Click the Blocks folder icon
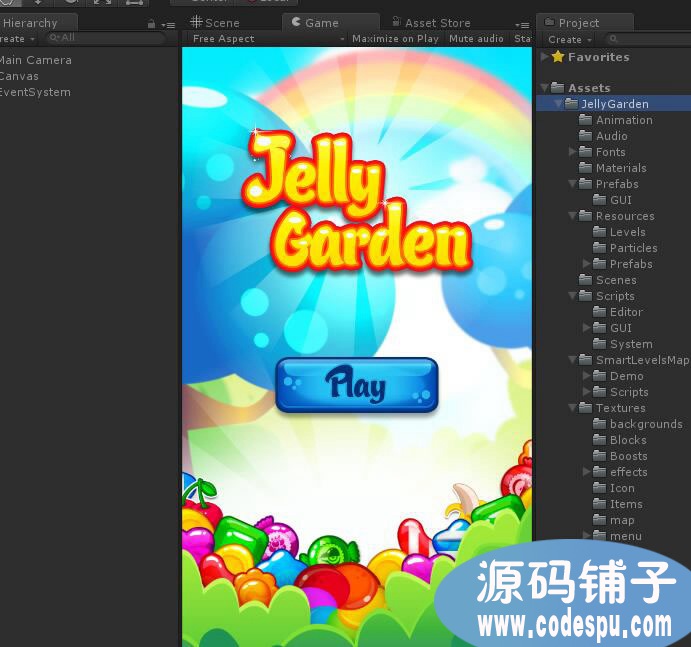Viewport: 691px width, 647px height. (x=599, y=439)
